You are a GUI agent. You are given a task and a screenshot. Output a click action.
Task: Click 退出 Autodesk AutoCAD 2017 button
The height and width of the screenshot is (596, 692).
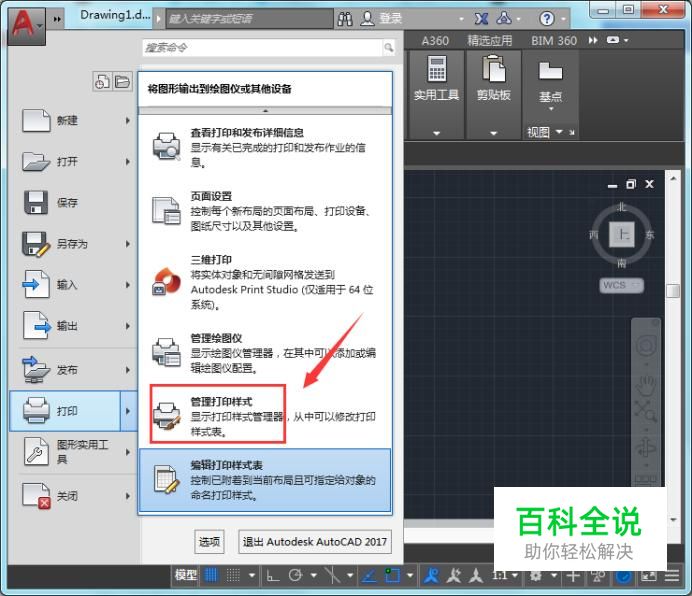(315, 542)
